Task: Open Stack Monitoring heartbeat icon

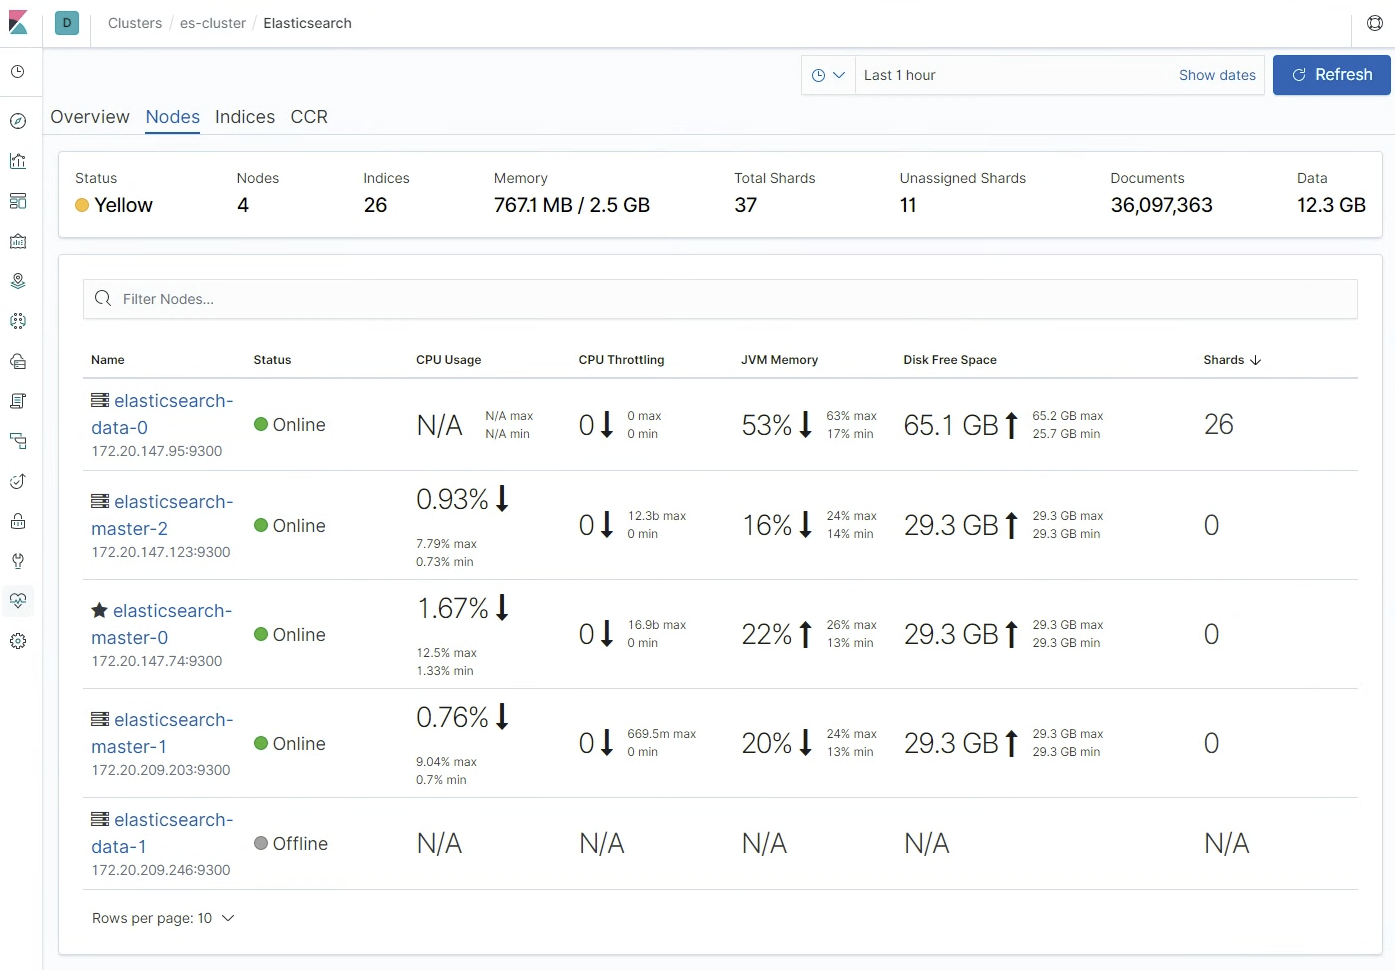Action: (x=18, y=601)
